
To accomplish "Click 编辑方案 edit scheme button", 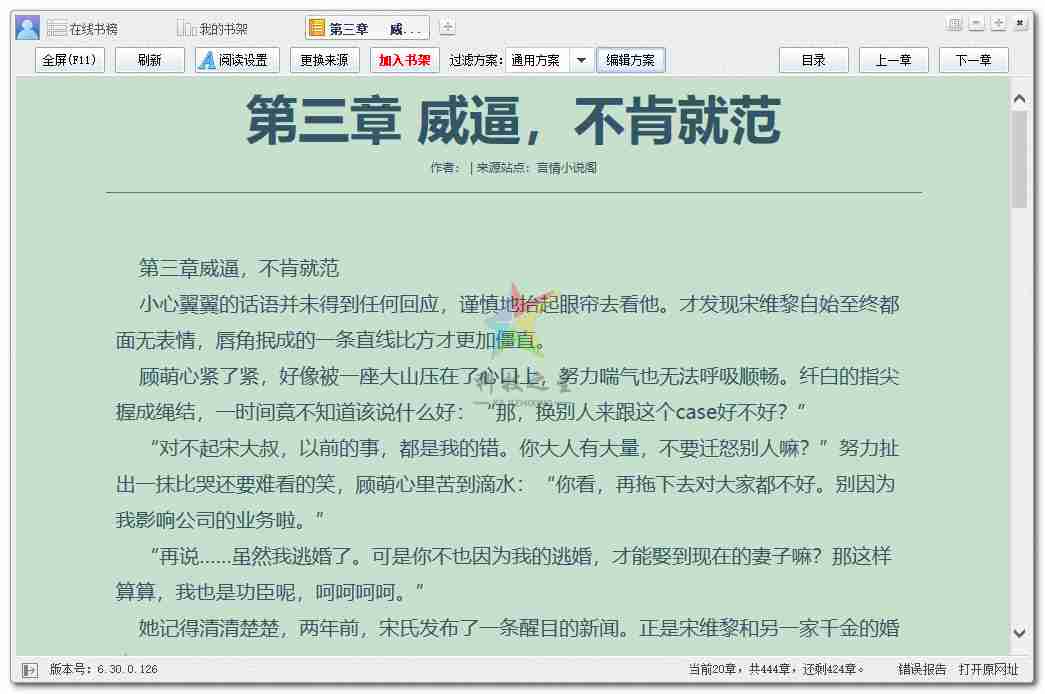I will 630,60.
